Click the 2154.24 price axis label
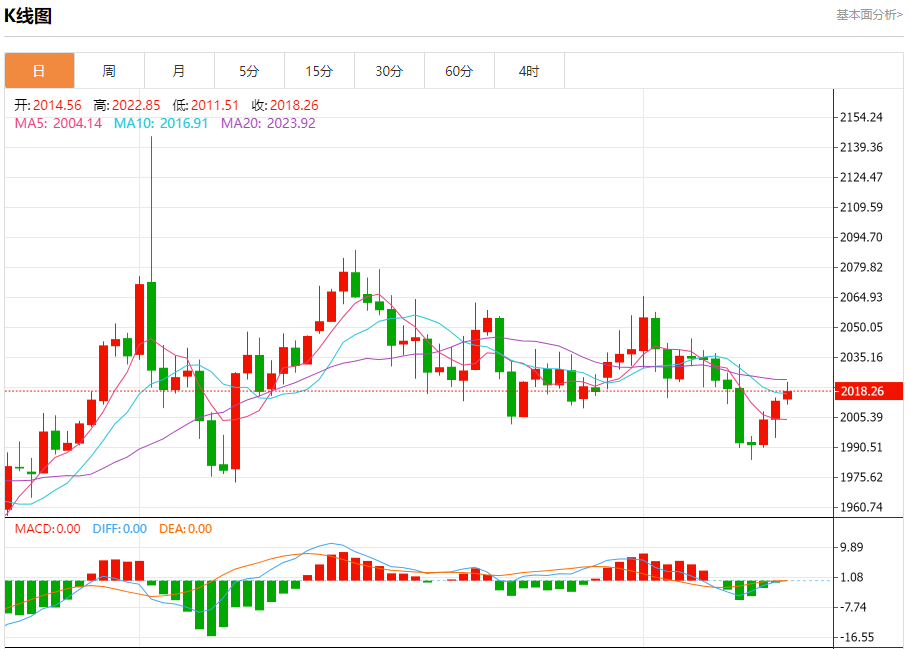Screen dimensions: 910x649 pyautogui.click(x=861, y=117)
